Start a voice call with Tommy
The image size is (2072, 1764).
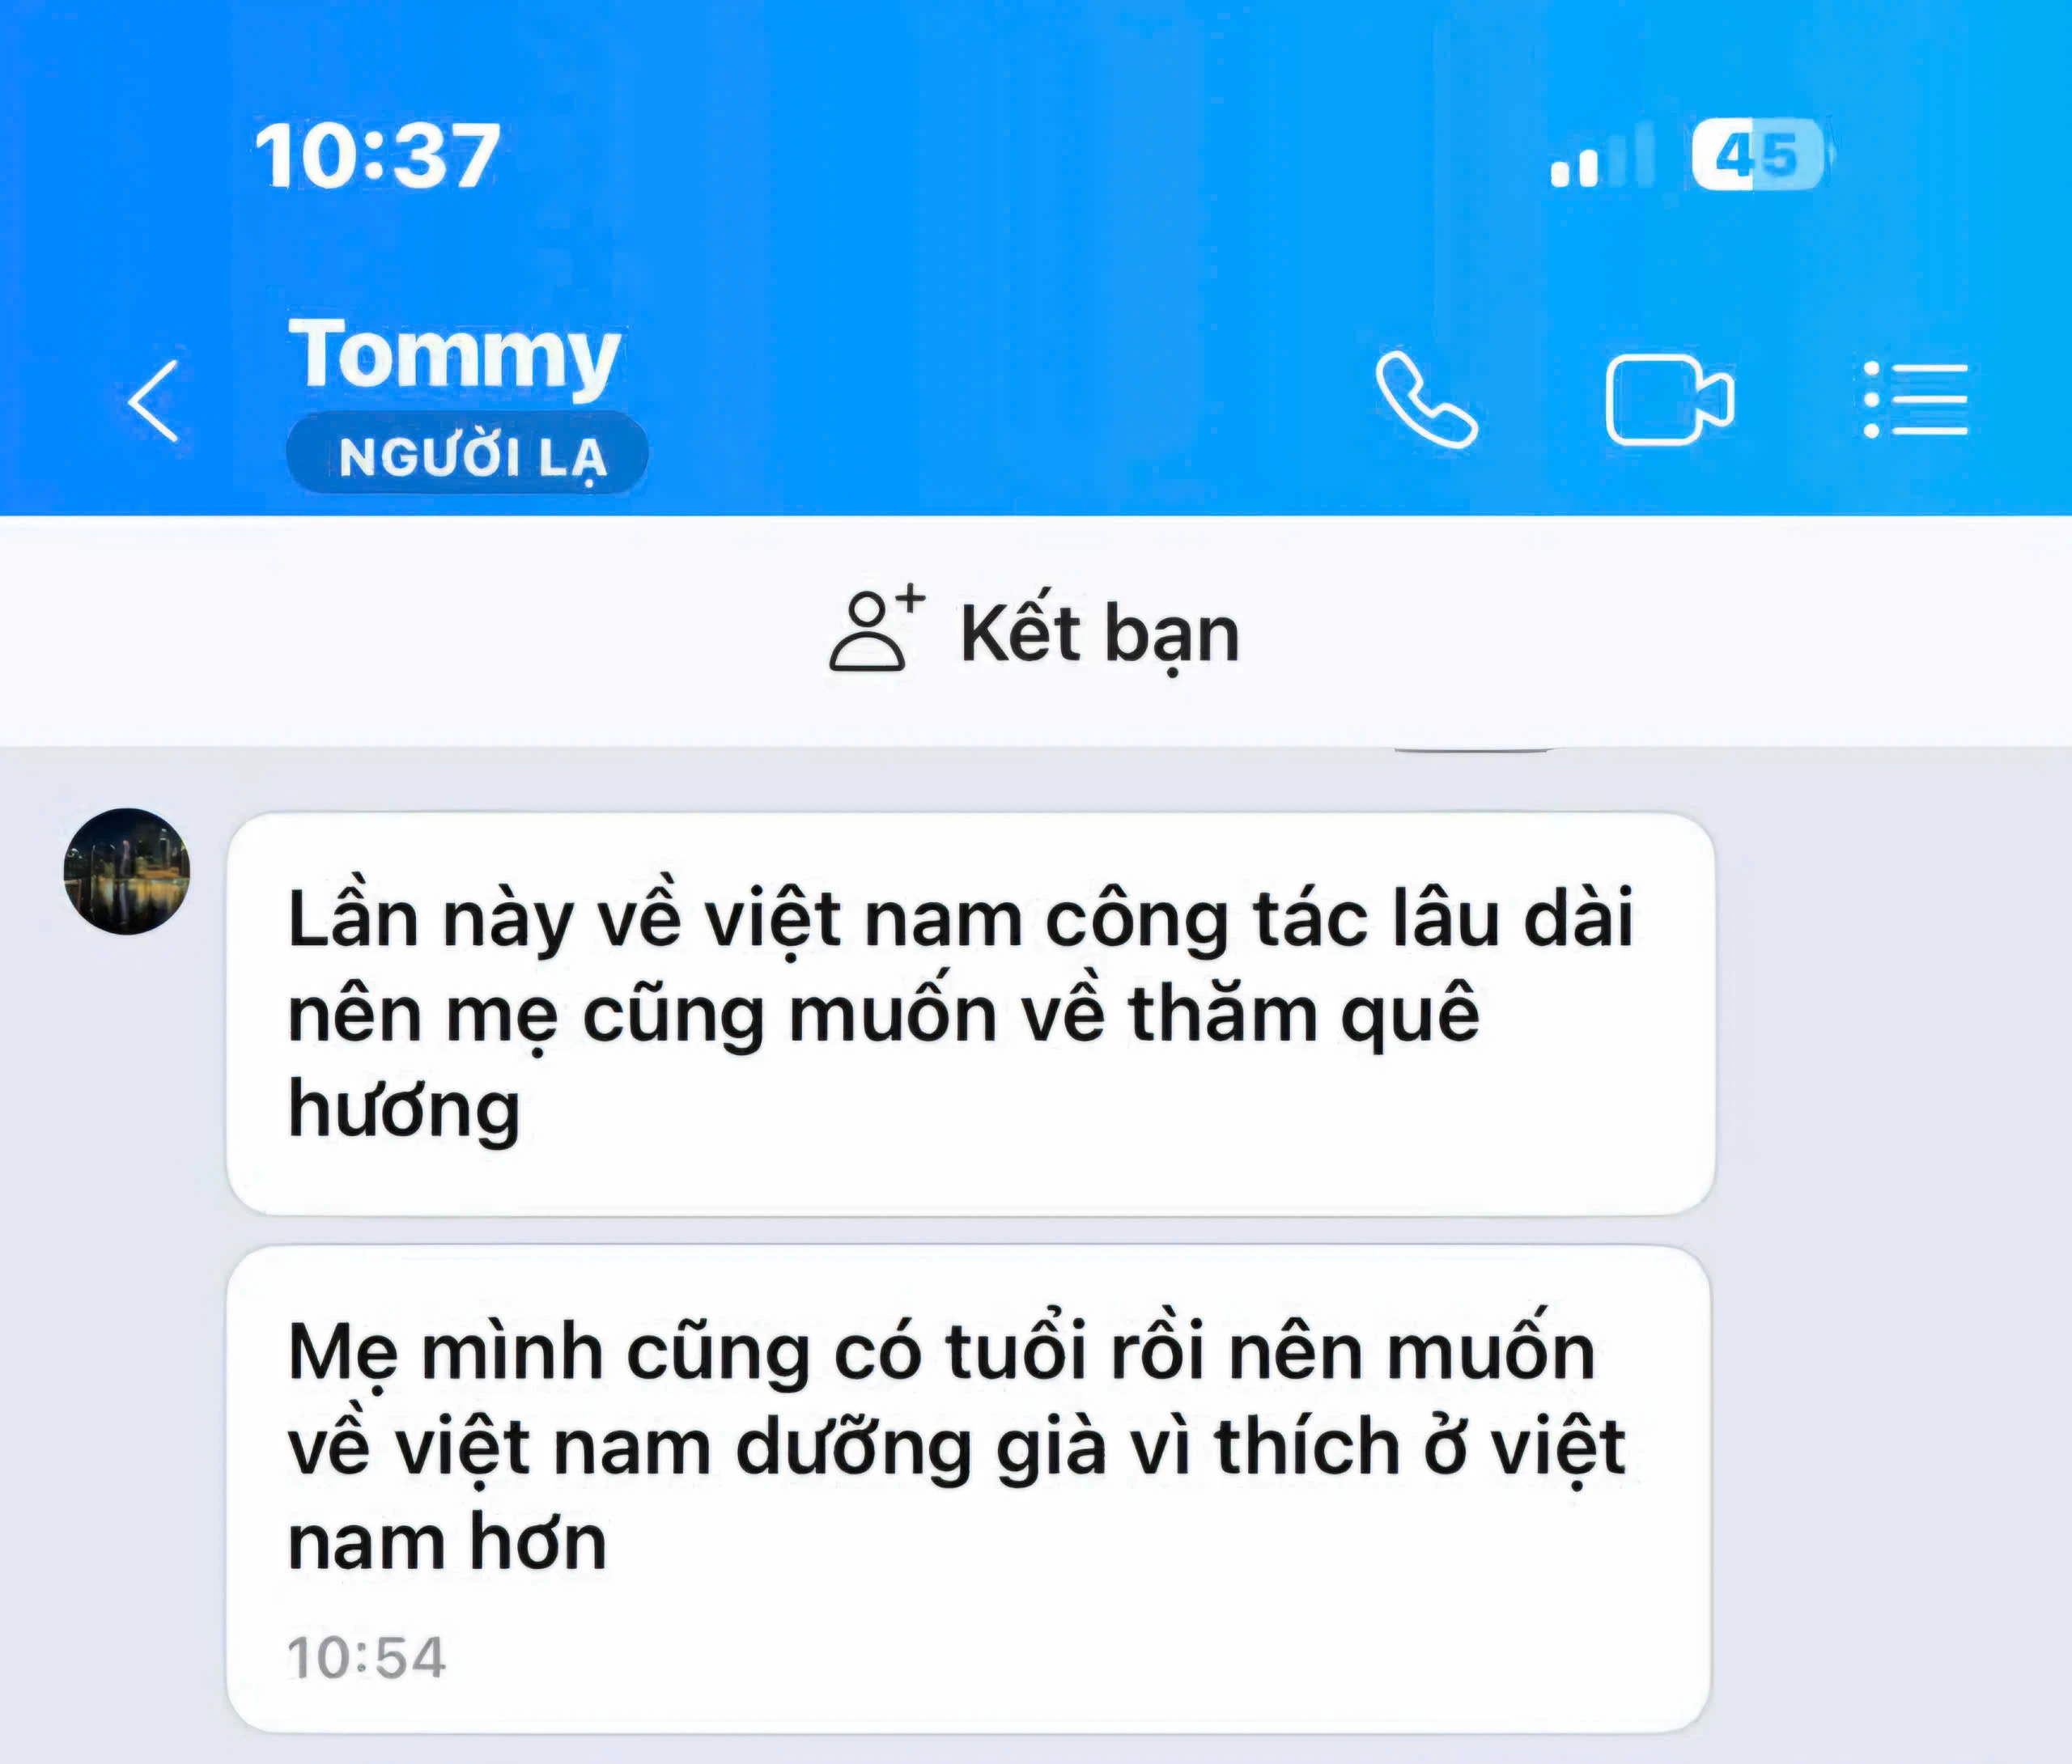point(1426,399)
